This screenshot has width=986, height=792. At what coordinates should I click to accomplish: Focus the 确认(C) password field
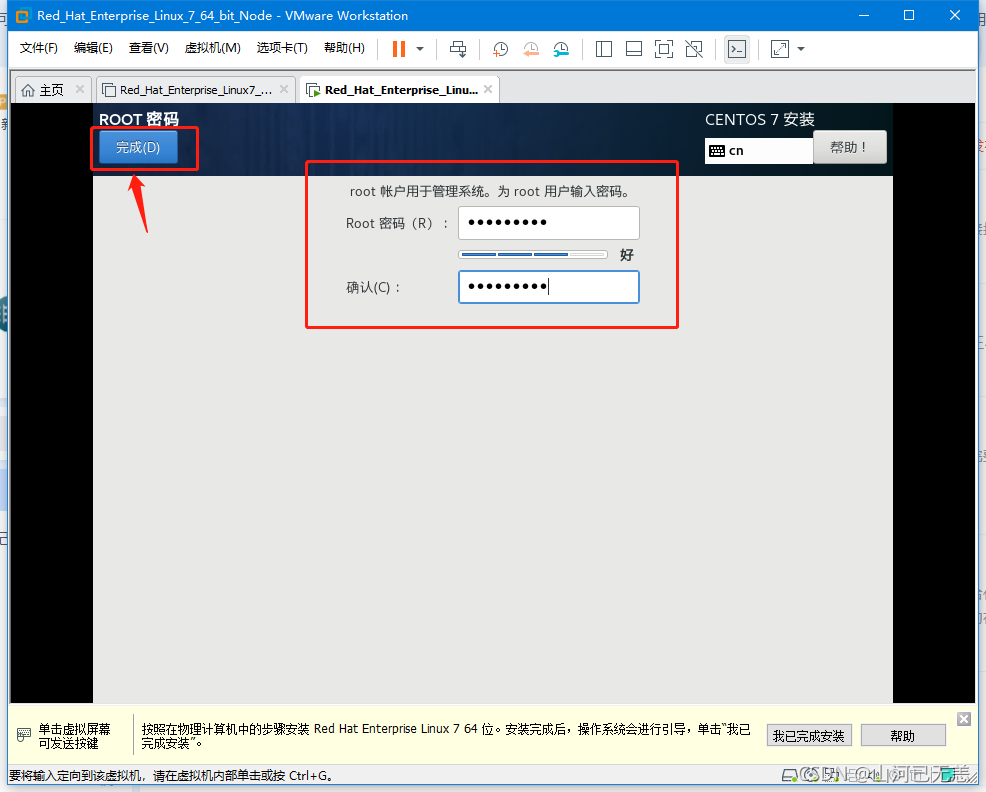pyautogui.click(x=549, y=287)
